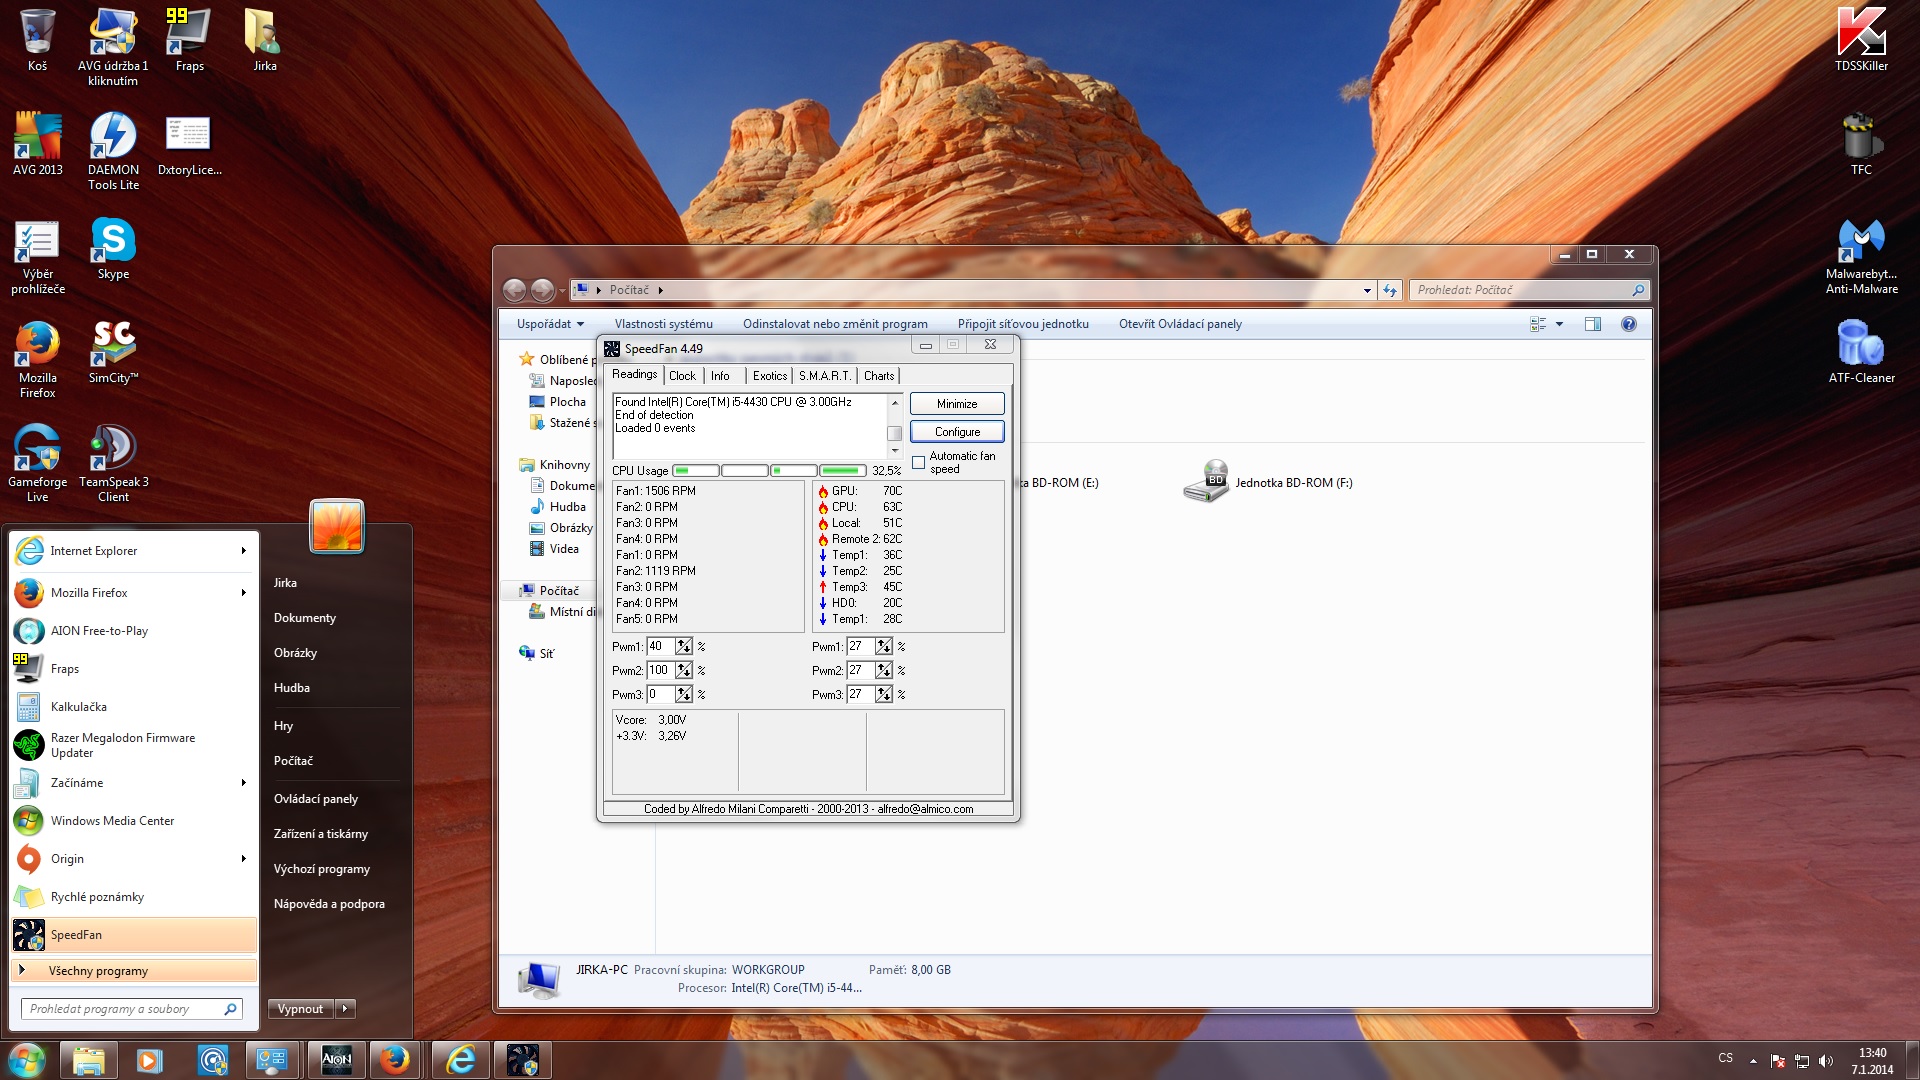
Task: Click the Pwm1 40 percent spinner arrows
Action: tap(684, 647)
